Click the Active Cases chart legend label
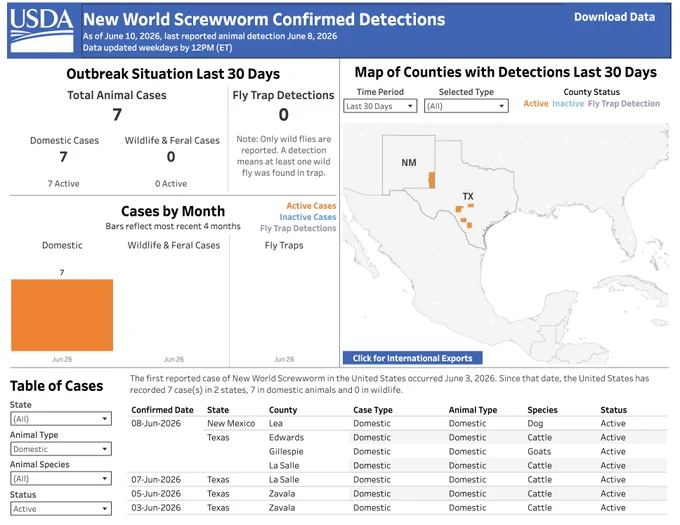Viewport: 680px width, 525px height. pos(311,206)
